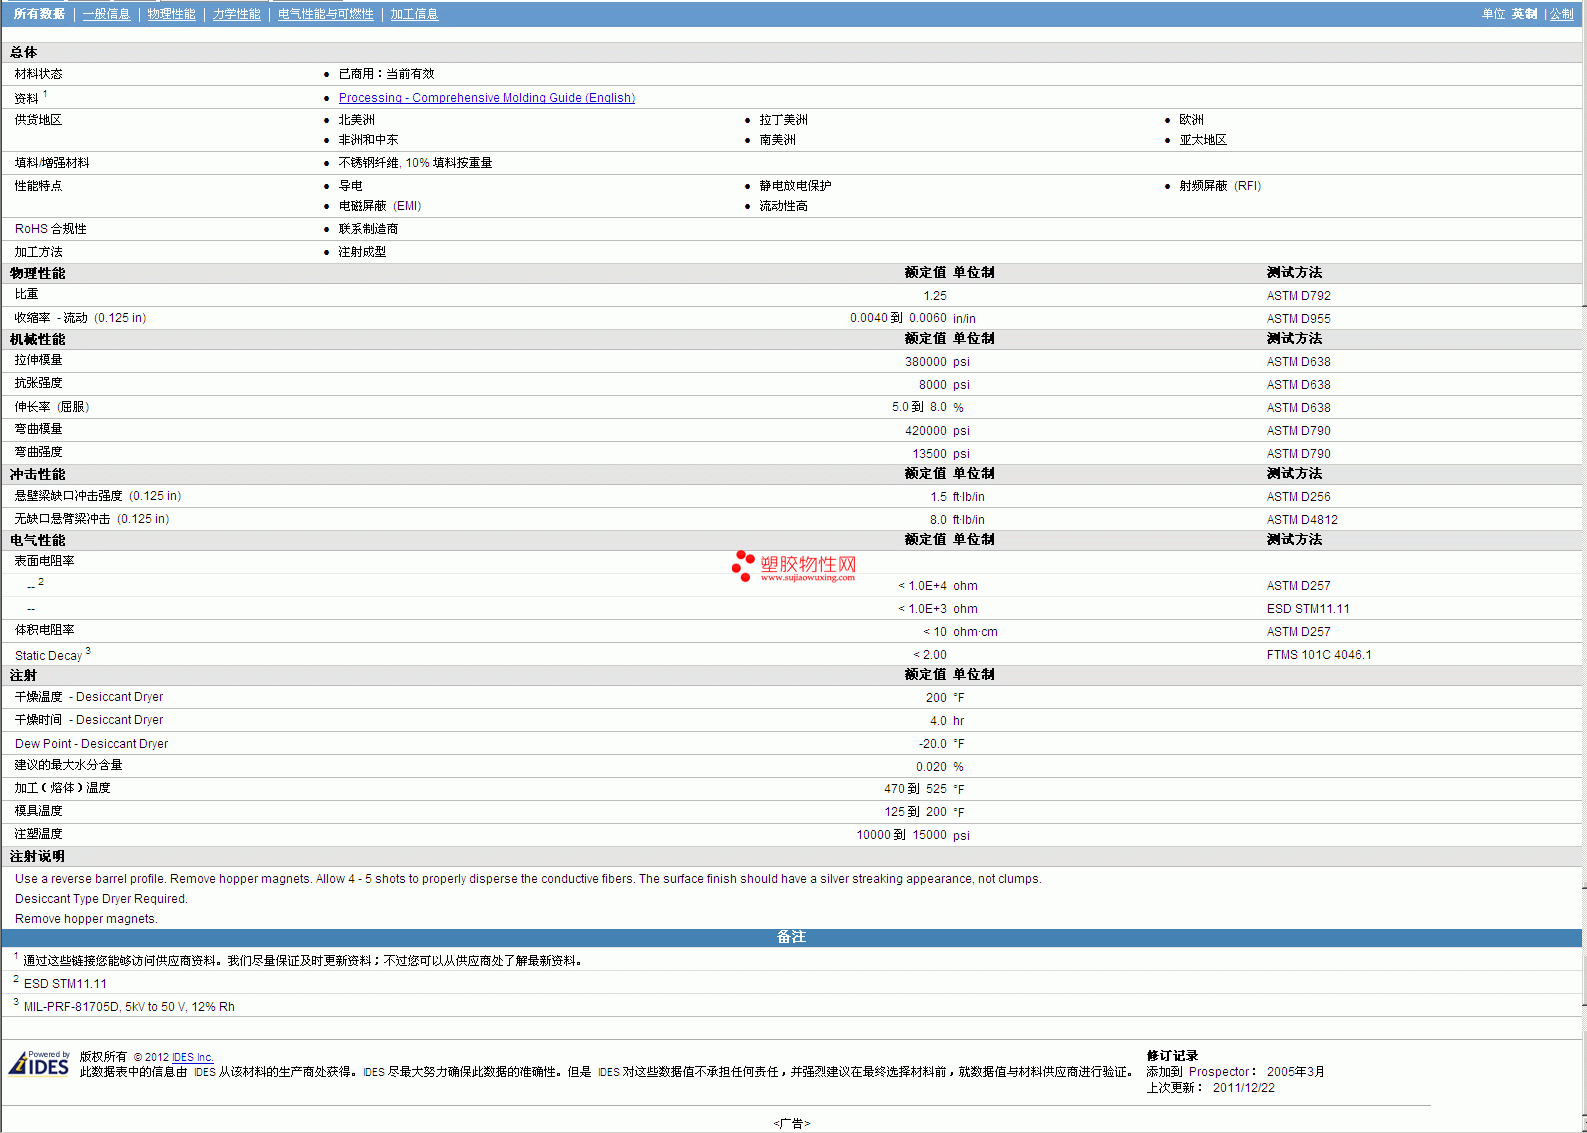This screenshot has height=1133, width=1587.
Task: Click the 物理性能 section header
Action: pos(38,273)
